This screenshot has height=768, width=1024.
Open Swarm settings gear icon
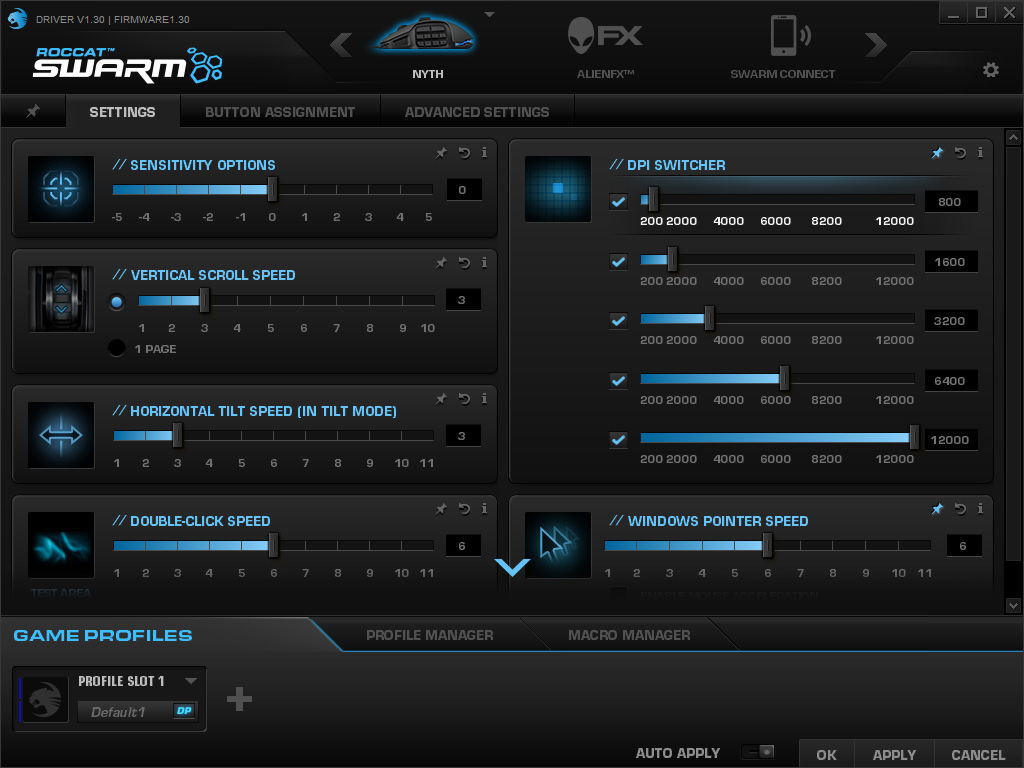coord(990,70)
